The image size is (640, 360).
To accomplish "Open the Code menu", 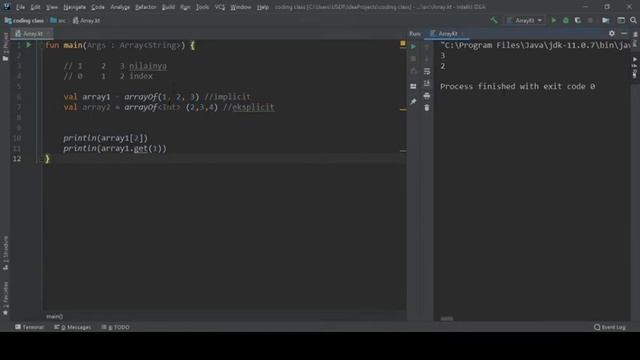I will (x=98, y=7).
